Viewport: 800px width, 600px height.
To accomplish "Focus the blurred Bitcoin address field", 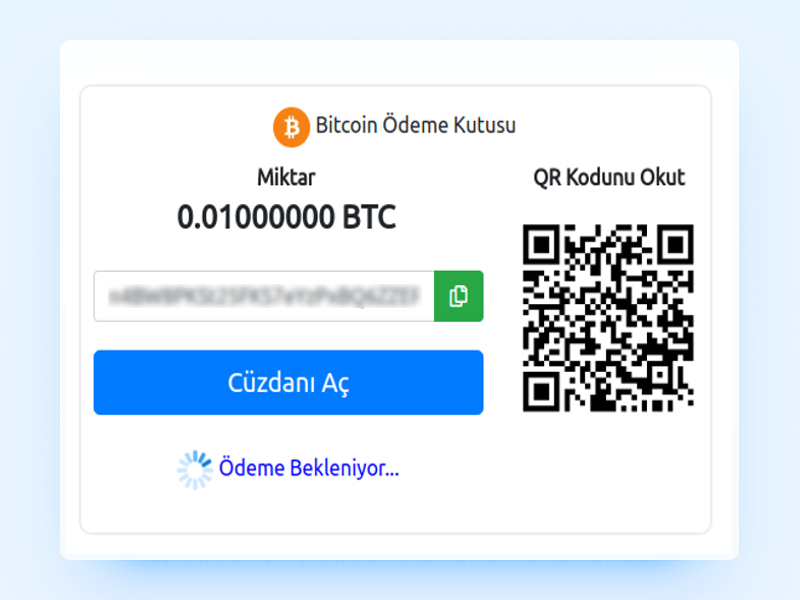I will [264, 296].
